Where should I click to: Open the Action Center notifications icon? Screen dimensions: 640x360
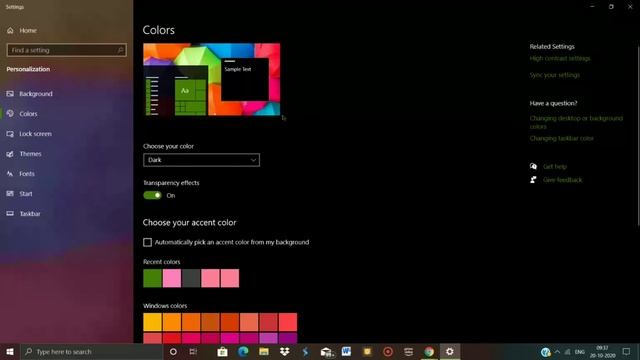point(627,351)
